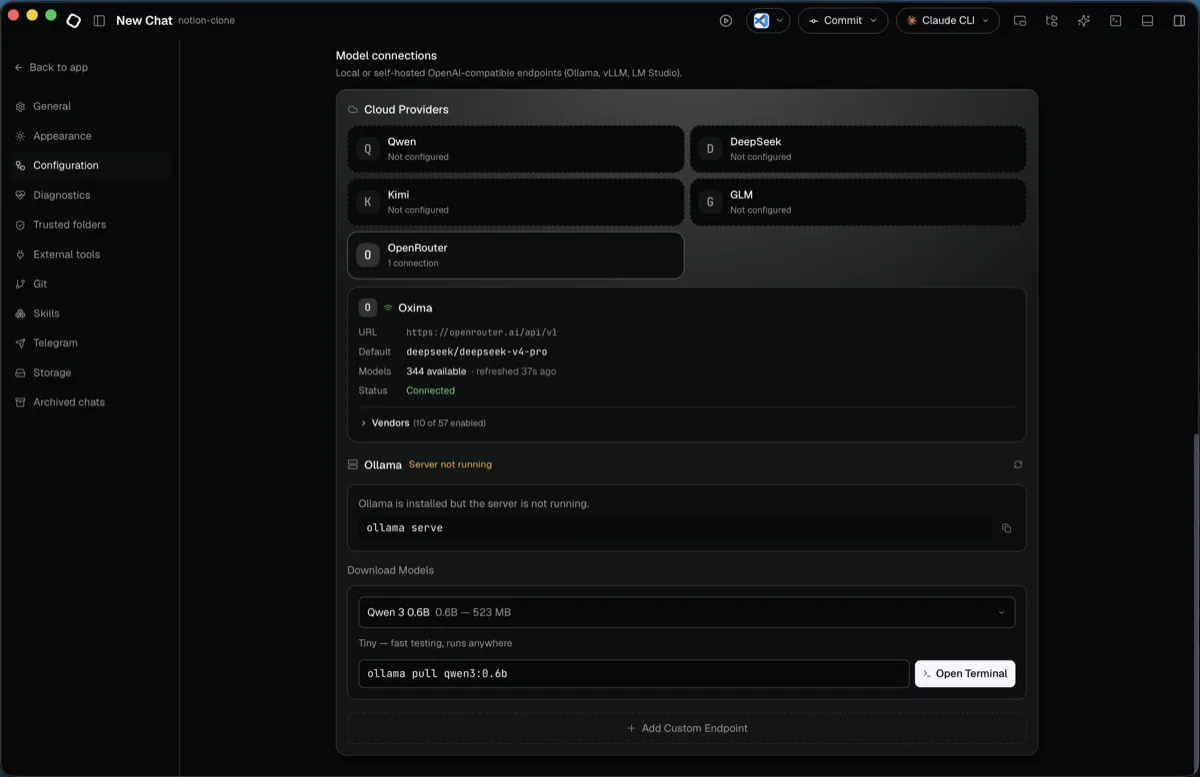Click the file tree icon in toolbar
The width and height of the screenshot is (1200, 777).
[1052, 20]
